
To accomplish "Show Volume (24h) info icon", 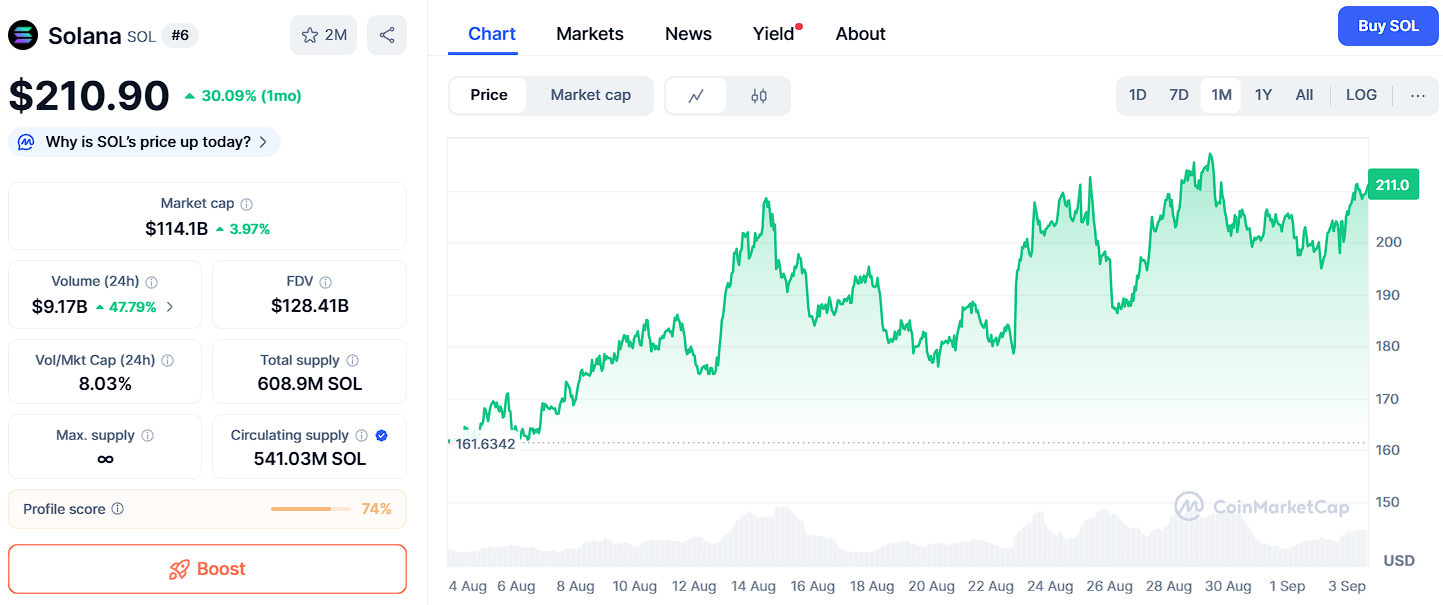I will click(152, 282).
